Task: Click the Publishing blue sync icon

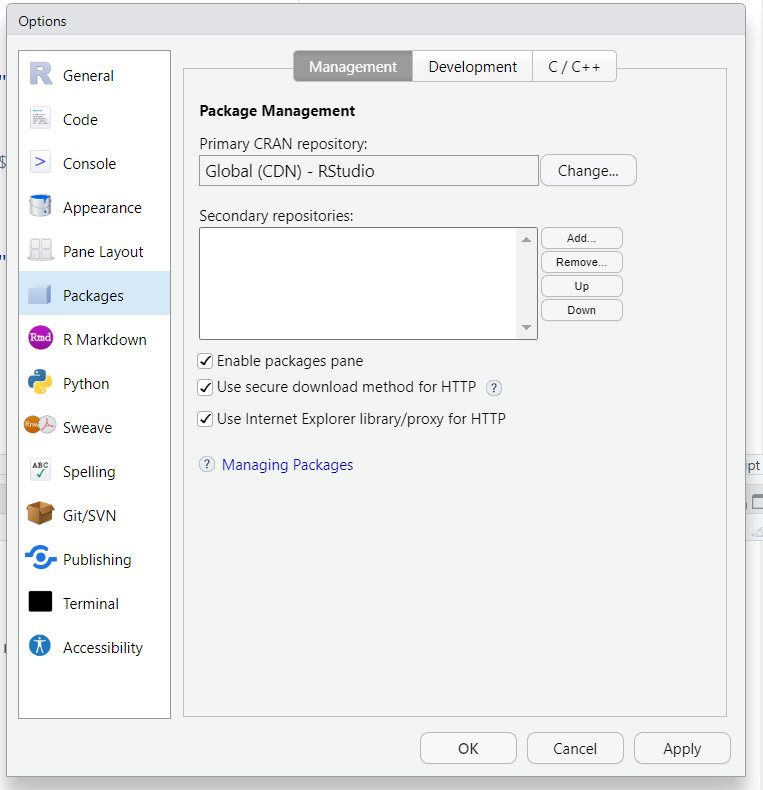Action: pos(40,557)
